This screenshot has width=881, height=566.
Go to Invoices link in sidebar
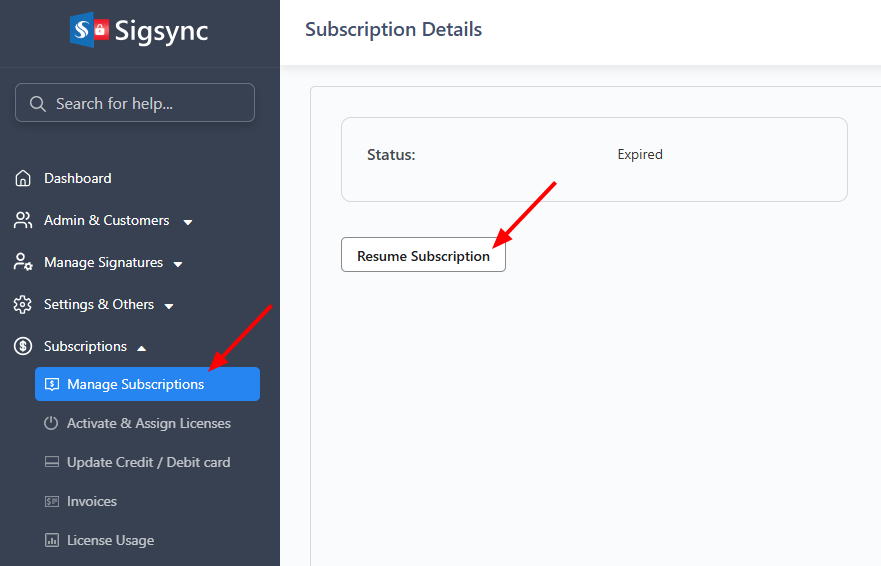92,501
